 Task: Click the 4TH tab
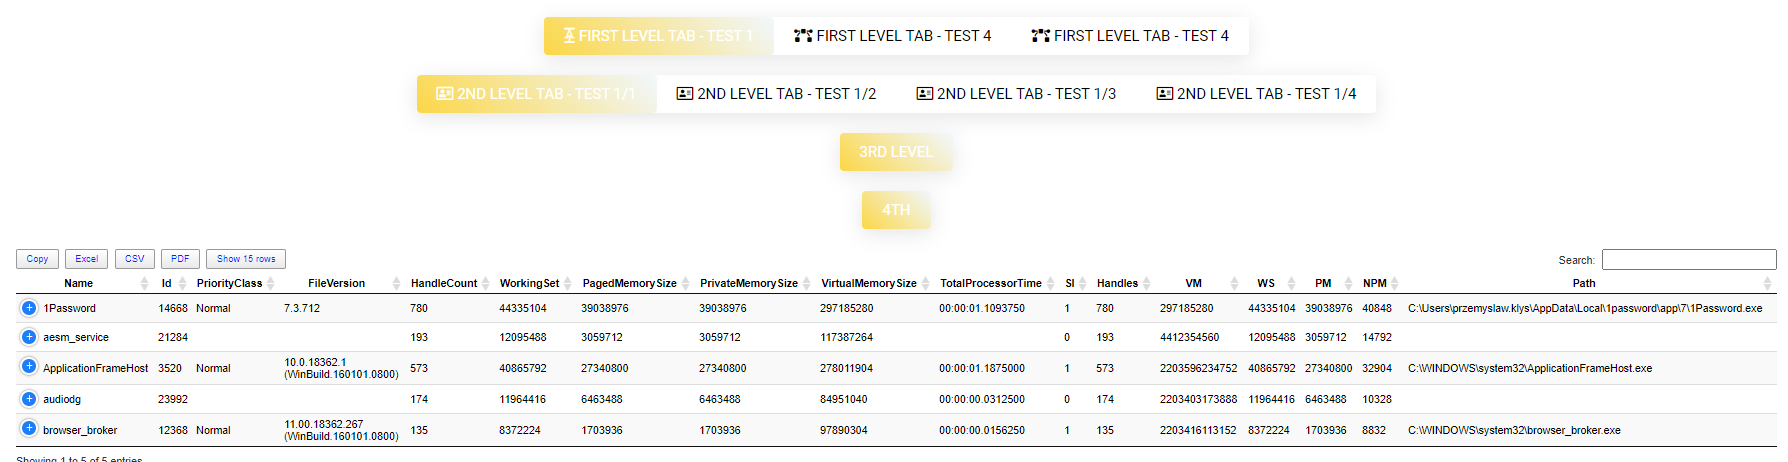coord(896,210)
